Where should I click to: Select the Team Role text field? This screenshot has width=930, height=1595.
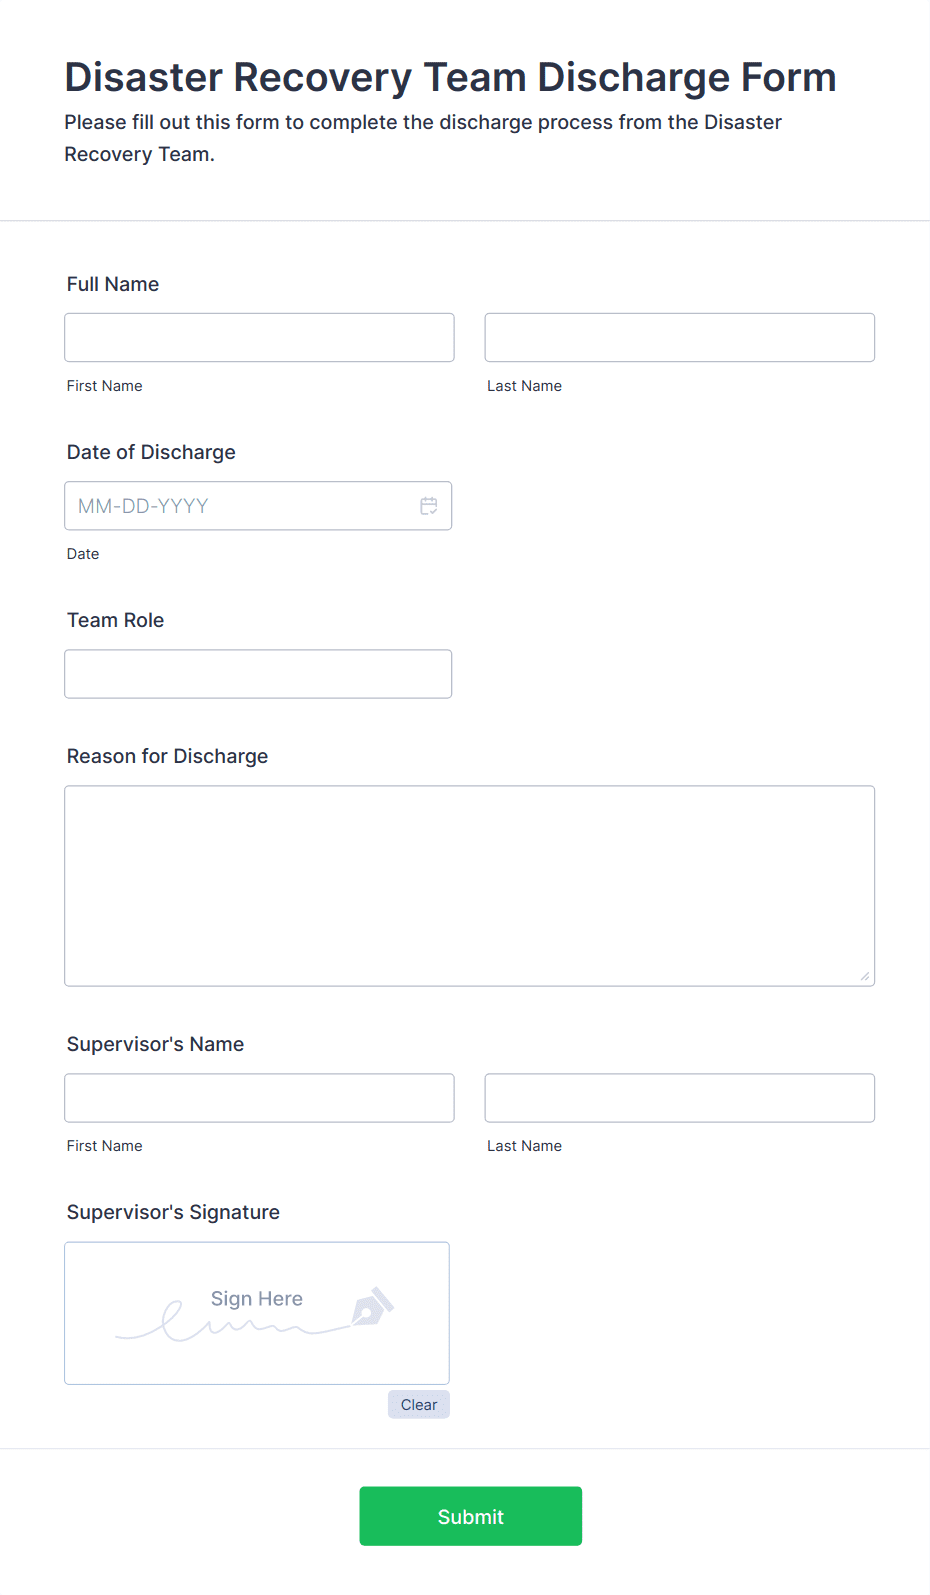(258, 674)
